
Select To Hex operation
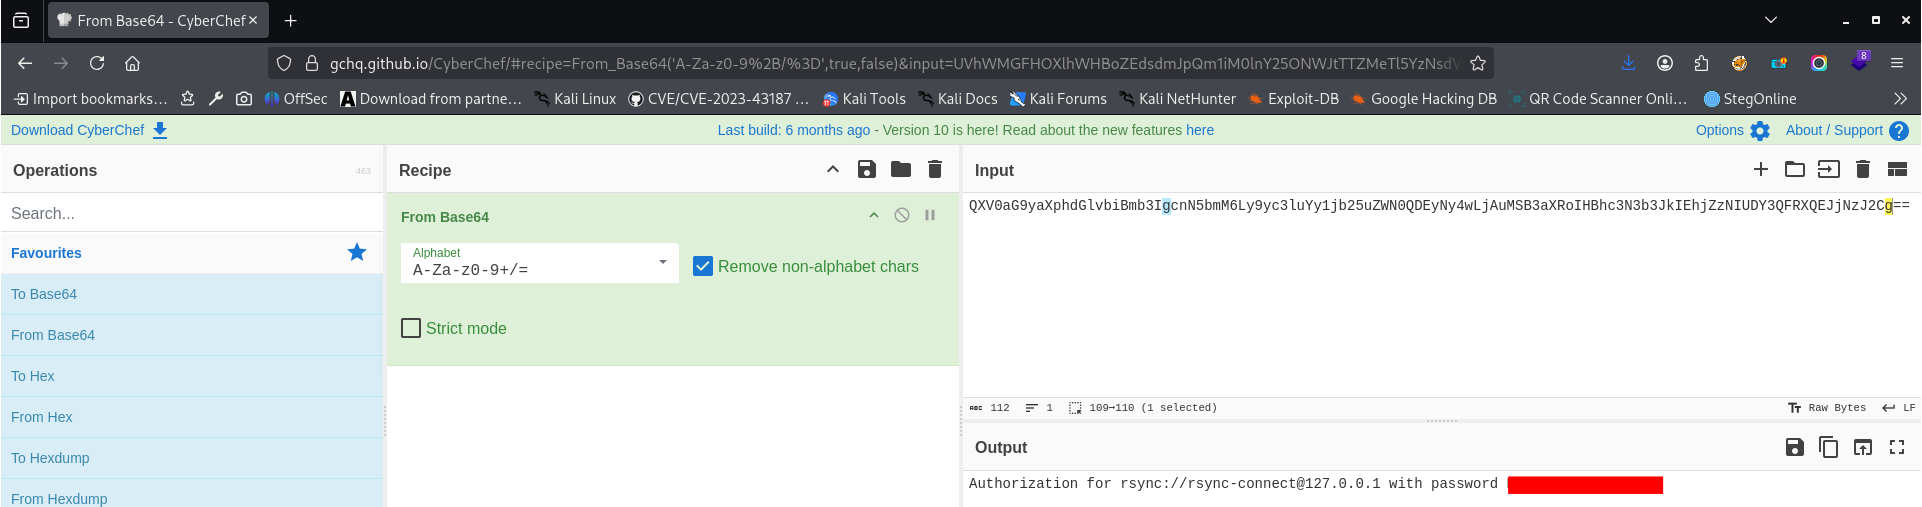[33, 376]
